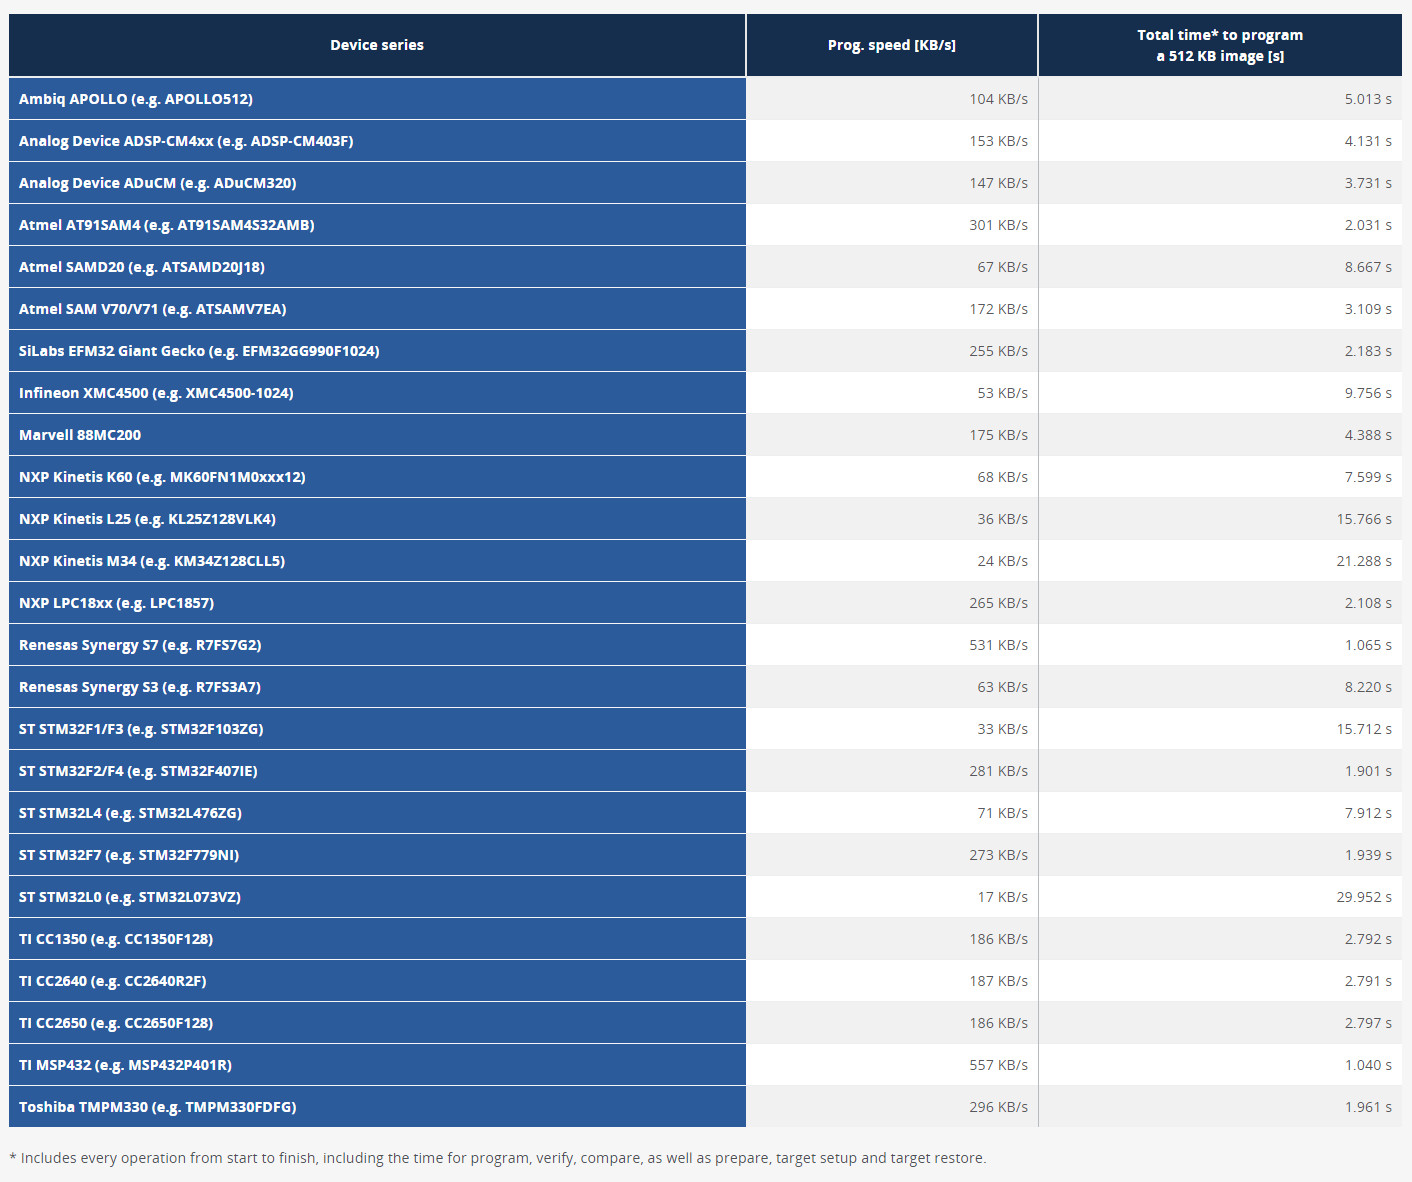Click the 175 KB/s speed value

click(x=998, y=435)
